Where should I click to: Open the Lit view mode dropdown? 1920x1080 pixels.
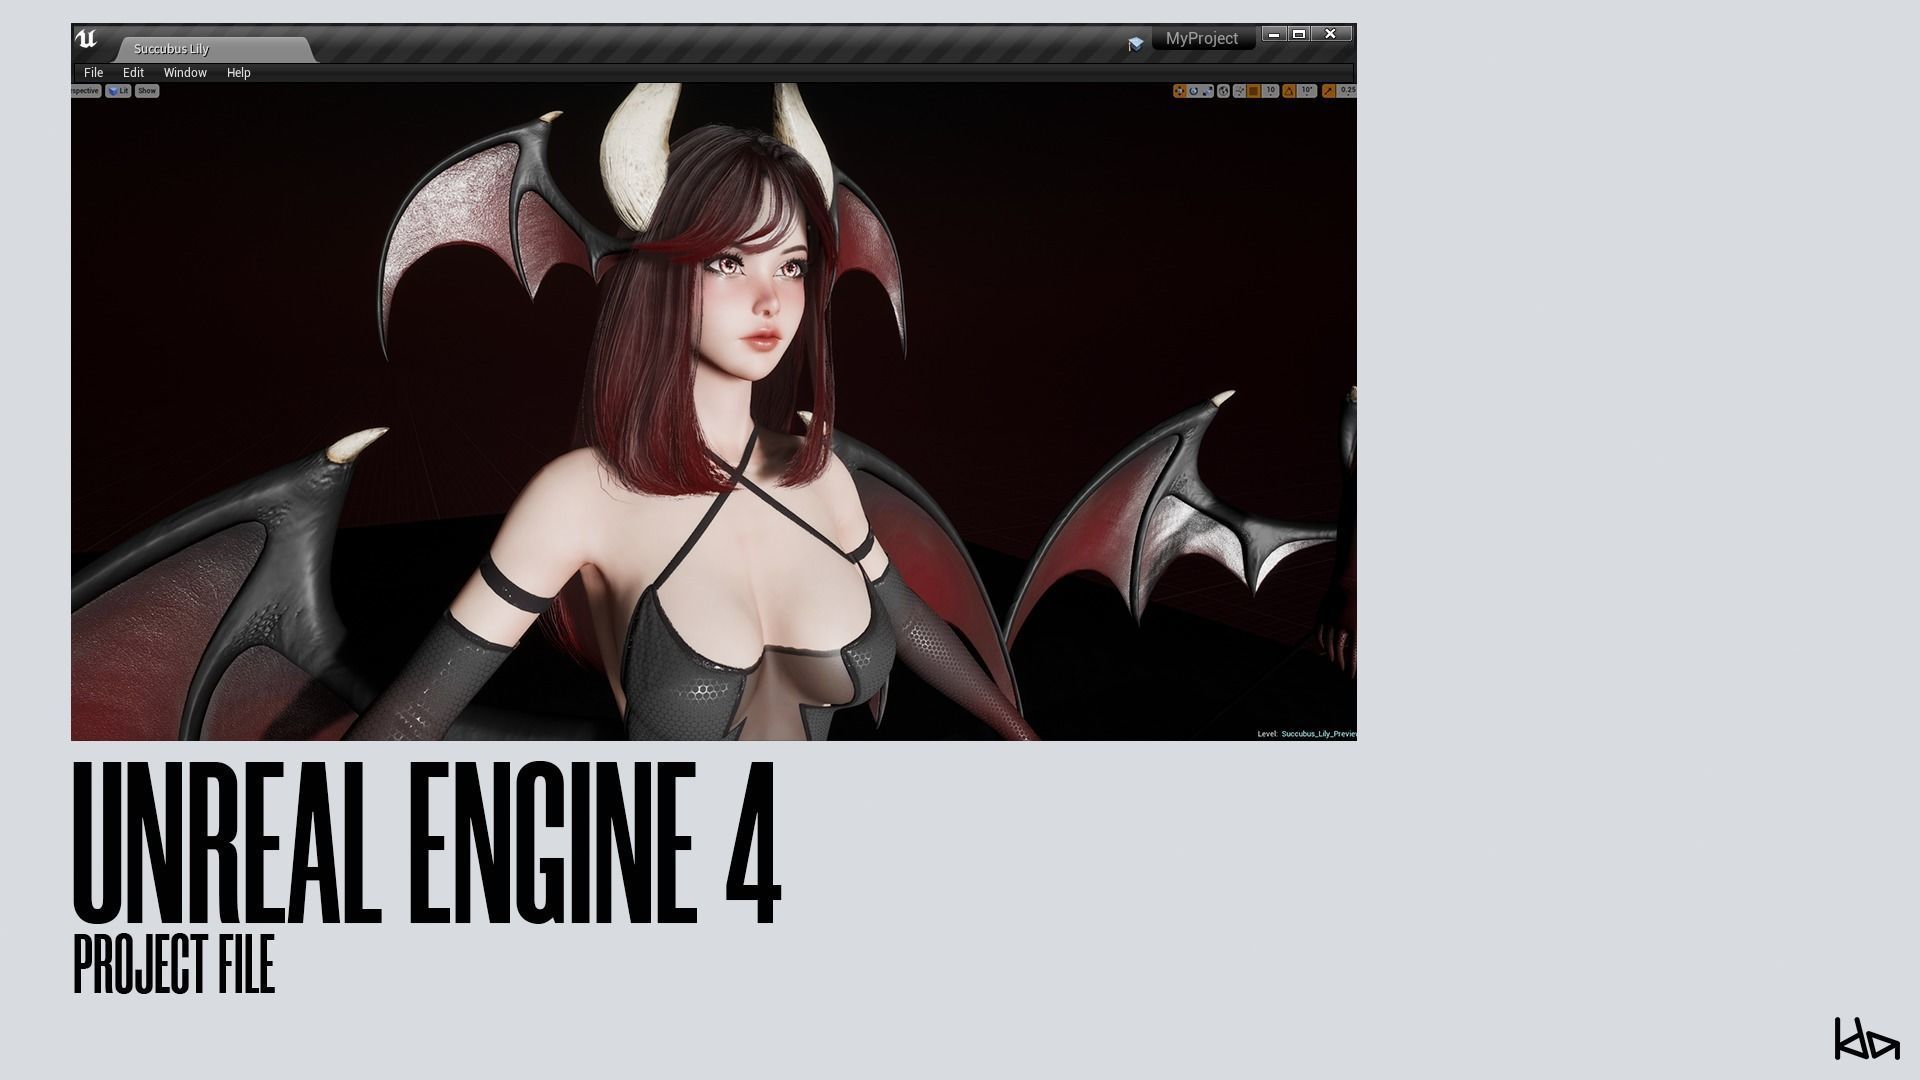(118, 91)
